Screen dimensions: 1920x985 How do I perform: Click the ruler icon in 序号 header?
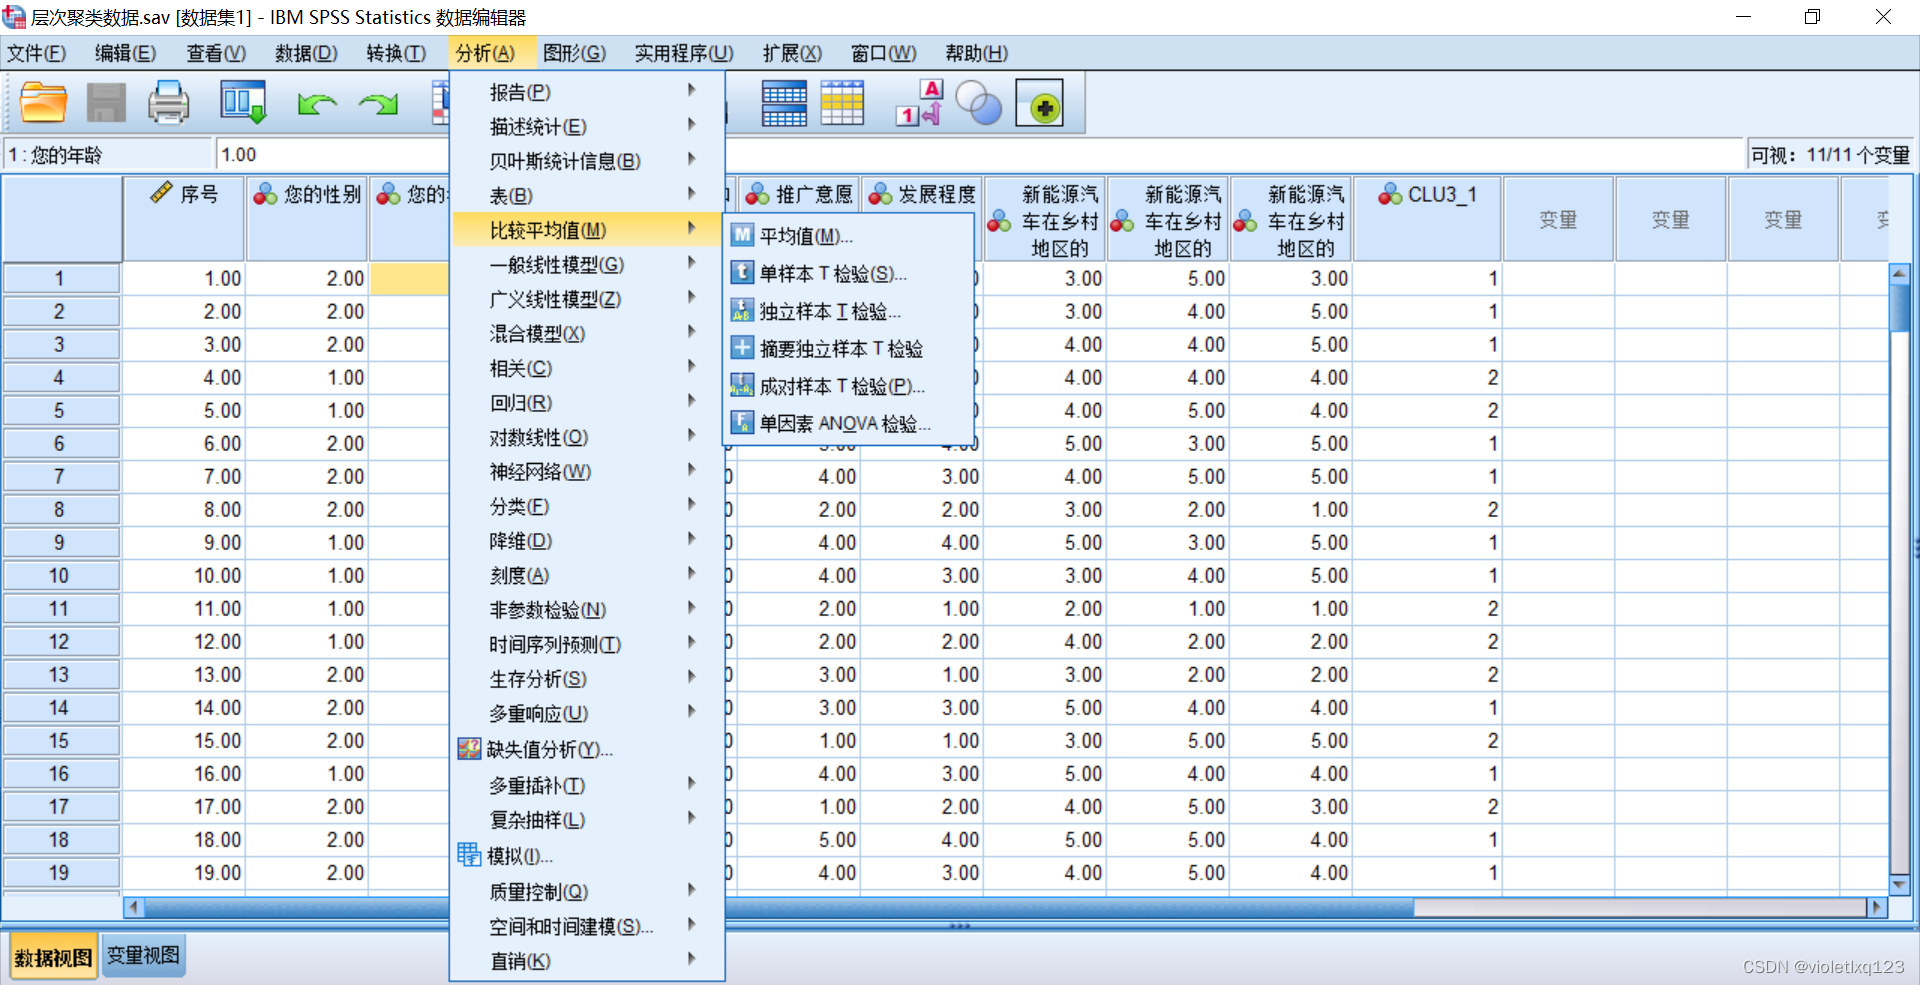161,193
